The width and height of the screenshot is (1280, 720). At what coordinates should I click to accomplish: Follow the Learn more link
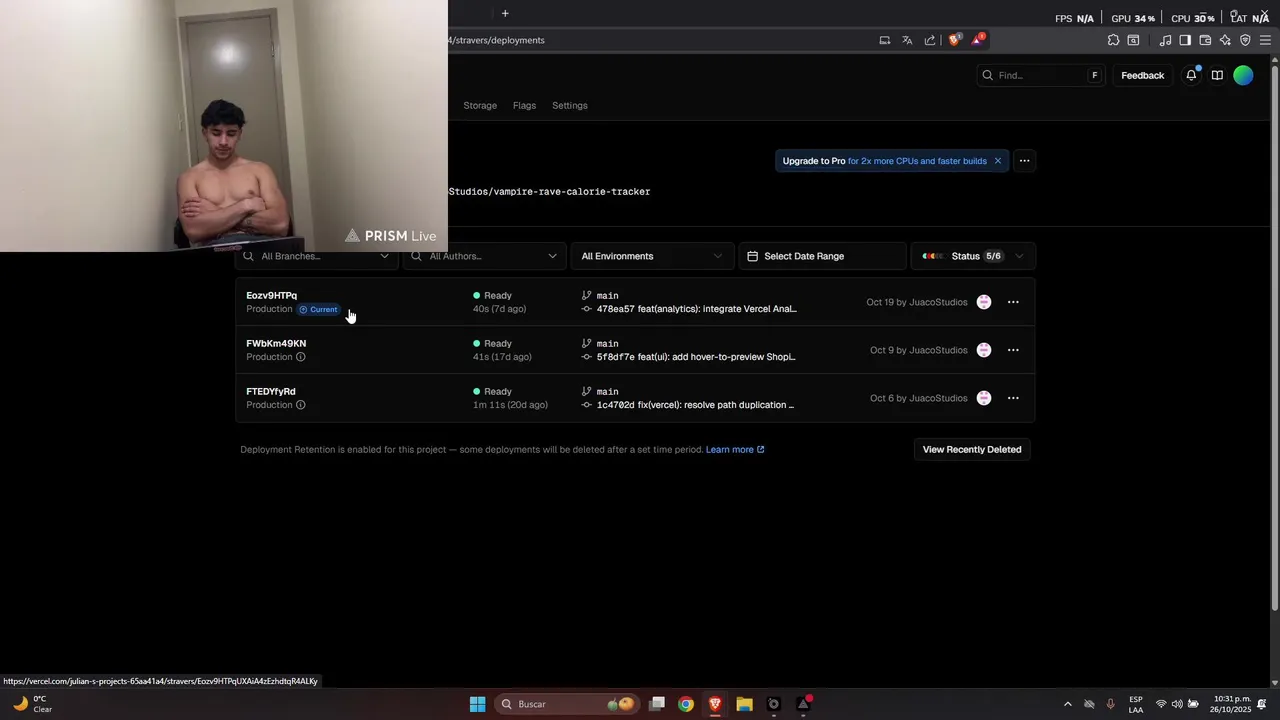pos(735,449)
